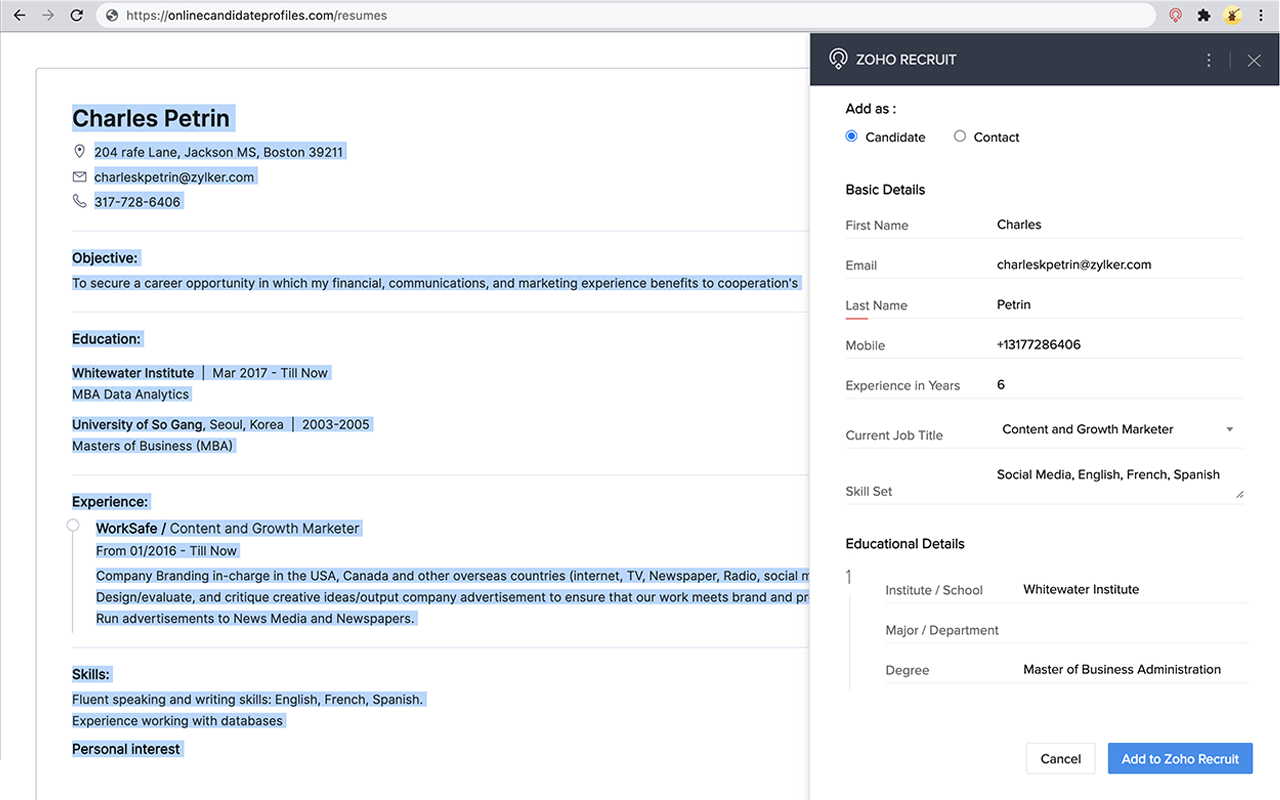The height and width of the screenshot is (800, 1280).
Task: Open the Current Job Title dropdown
Action: coord(1229,429)
